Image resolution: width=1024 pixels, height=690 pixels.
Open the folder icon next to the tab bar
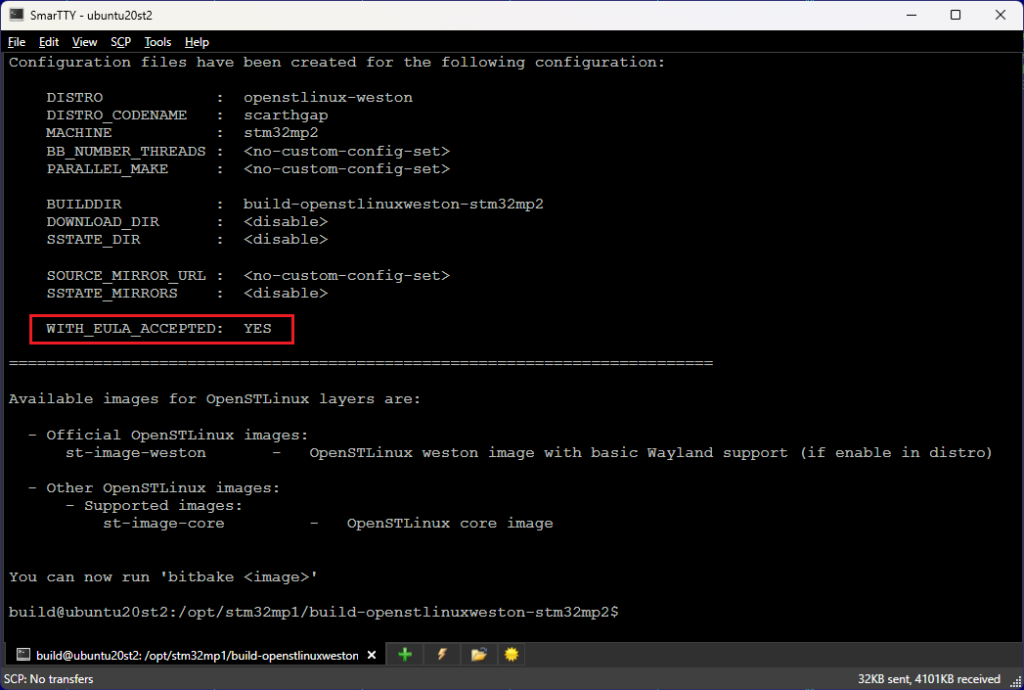(x=478, y=654)
